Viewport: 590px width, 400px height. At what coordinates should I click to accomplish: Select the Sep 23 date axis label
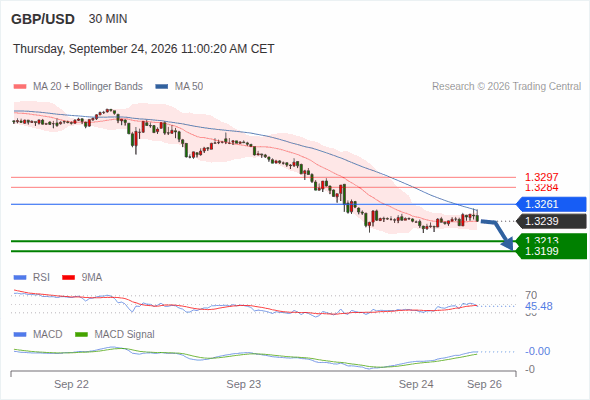click(x=244, y=384)
